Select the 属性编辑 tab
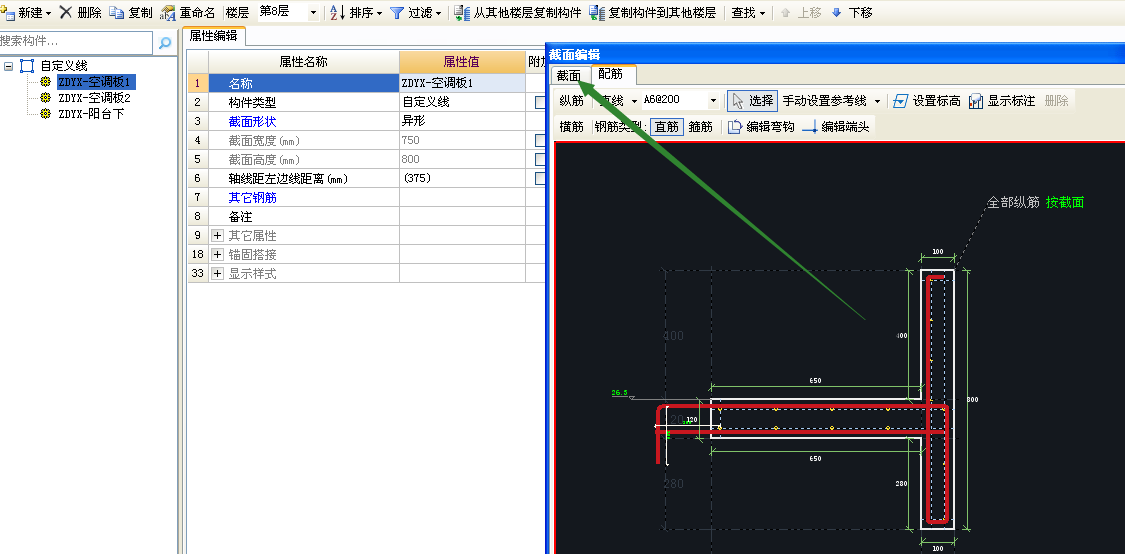This screenshot has height=554, width=1125. (214, 36)
